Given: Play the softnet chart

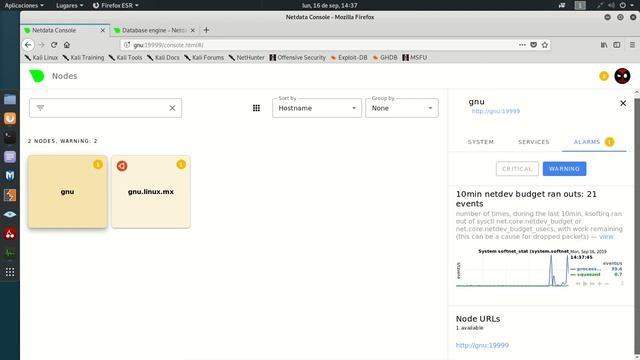Looking at the screenshot, I should [x=585, y=284].
